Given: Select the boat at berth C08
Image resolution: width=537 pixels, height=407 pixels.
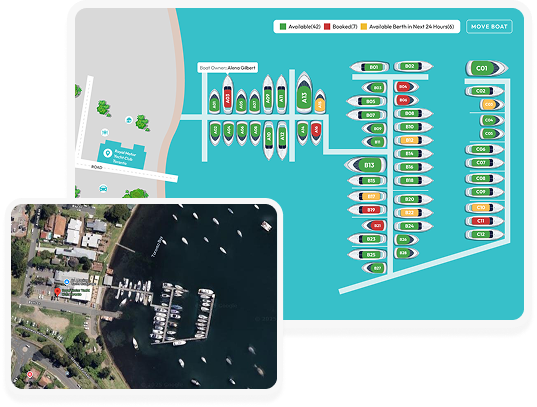Looking at the screenshot, I should (485, 178).
